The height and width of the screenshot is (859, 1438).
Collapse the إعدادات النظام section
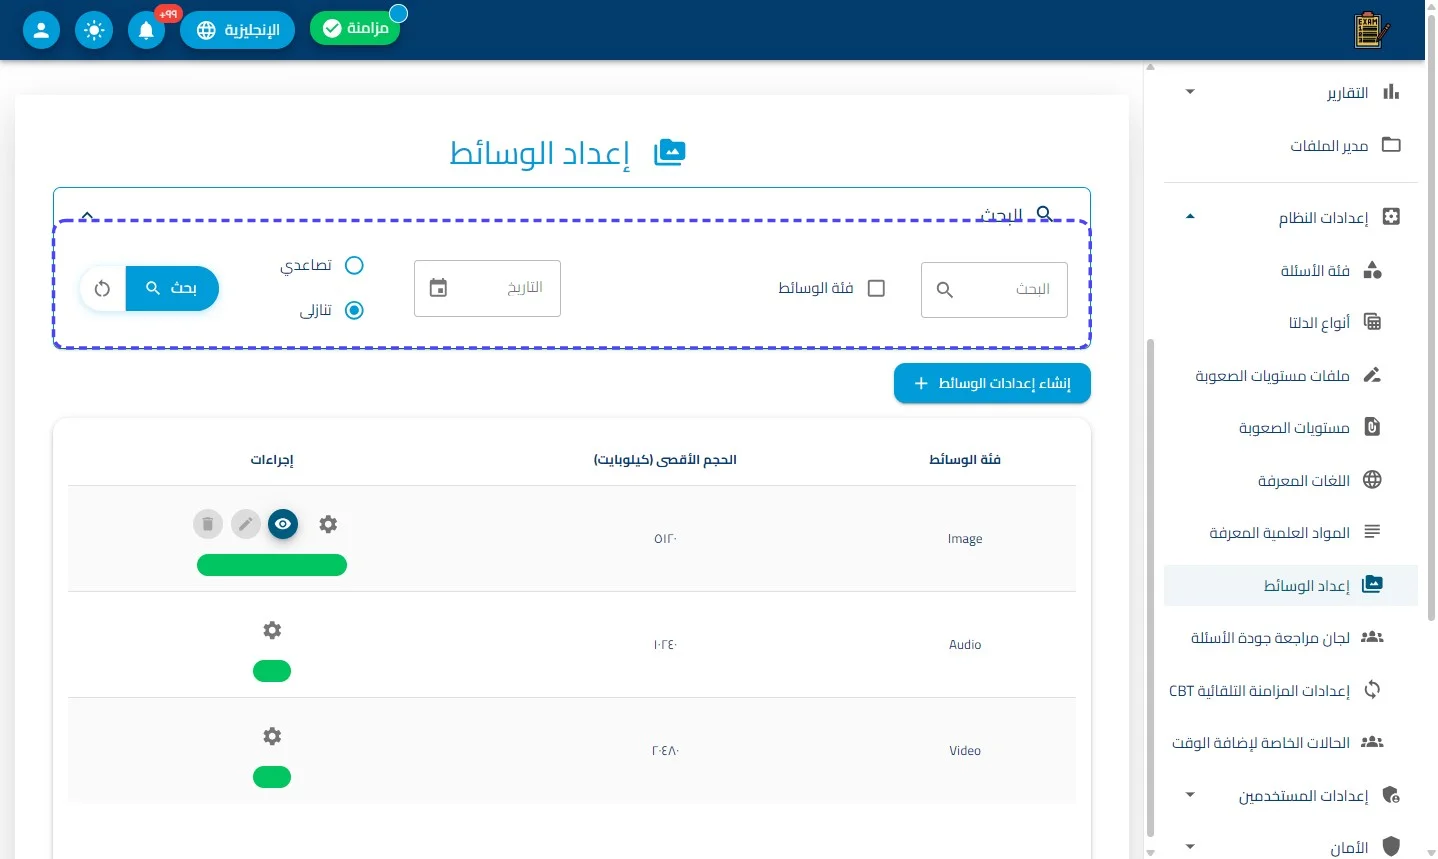[1190, 217]
